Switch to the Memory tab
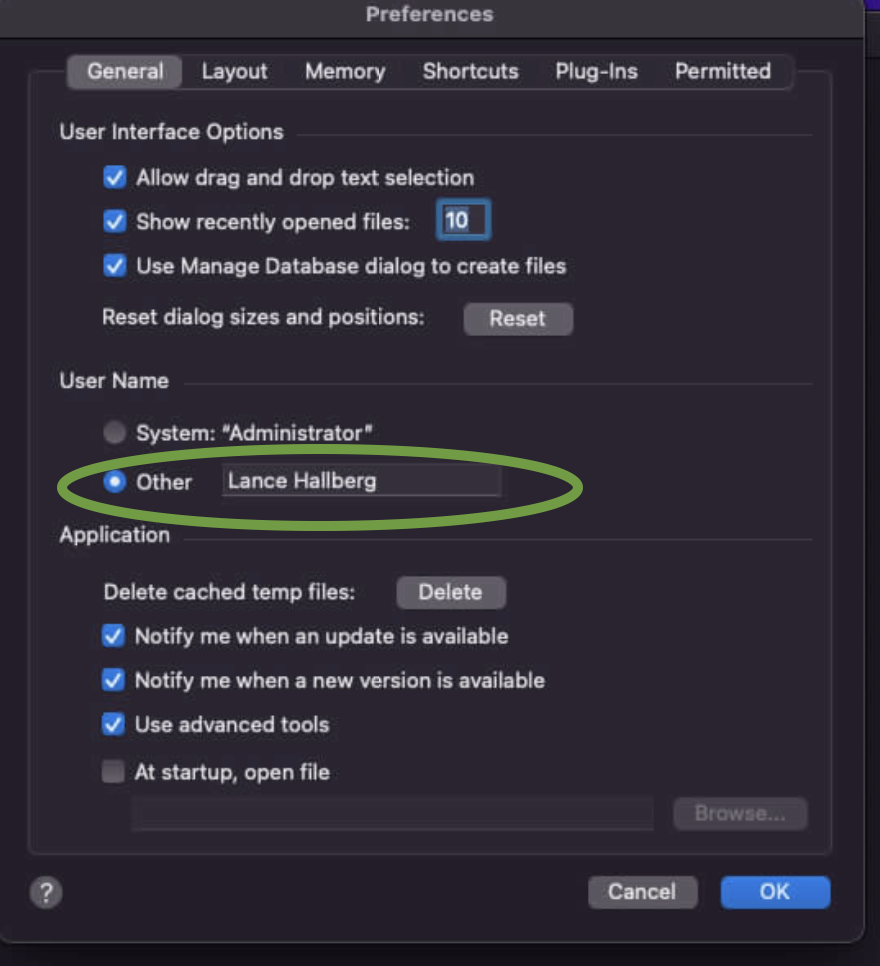 pyautogui.click(x=344, y=71)
